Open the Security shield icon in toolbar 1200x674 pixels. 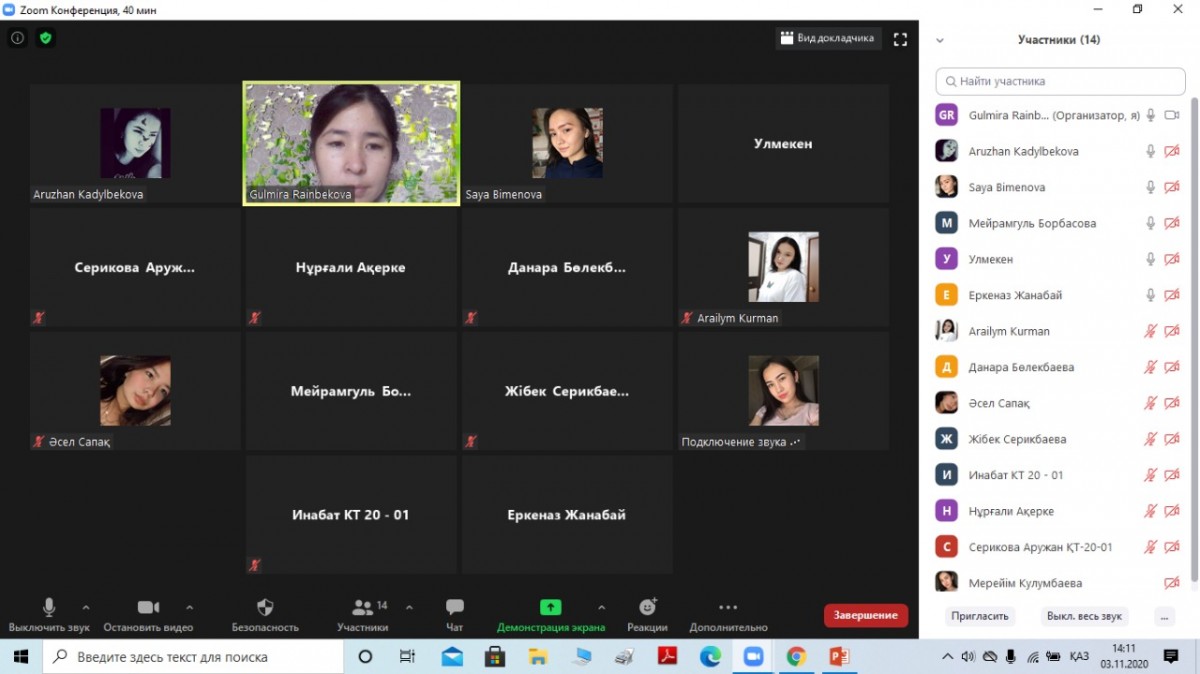pyautogui.click(x=265, y=607)
